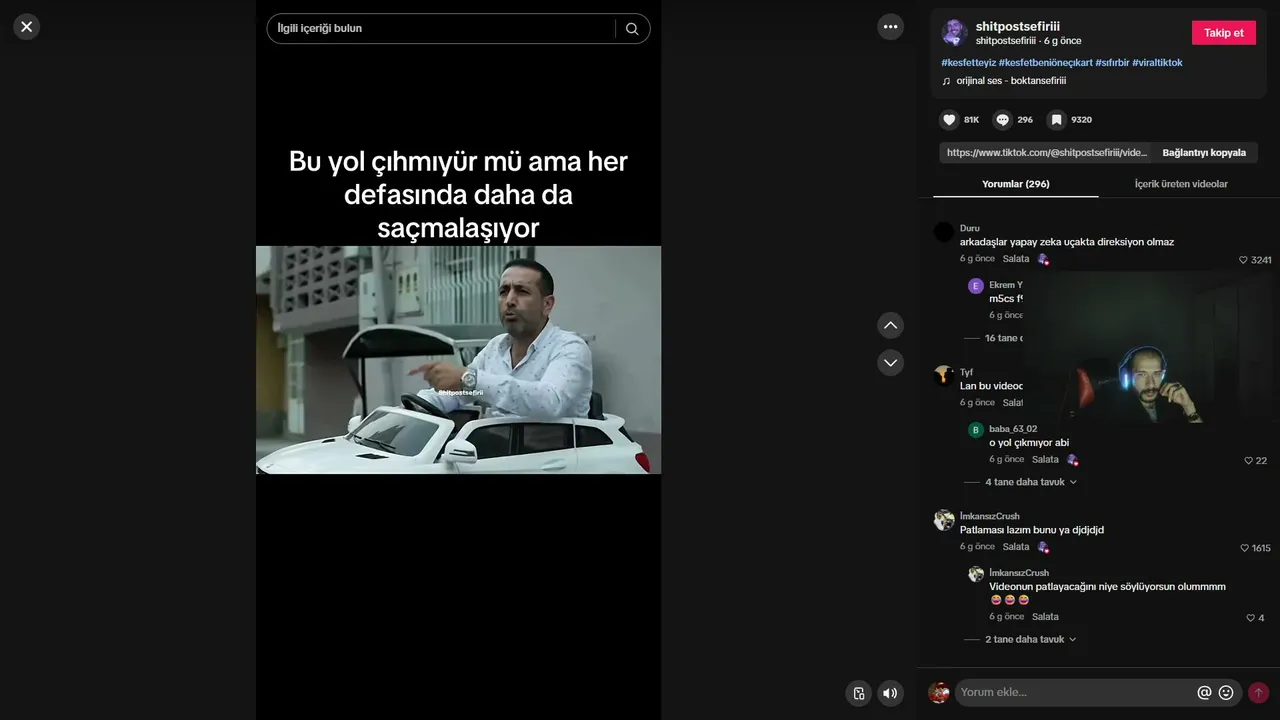Bookmark the video with the 9320 icon
Viewport: 1280px width, 720px height.
click(x=1056, y=120)
